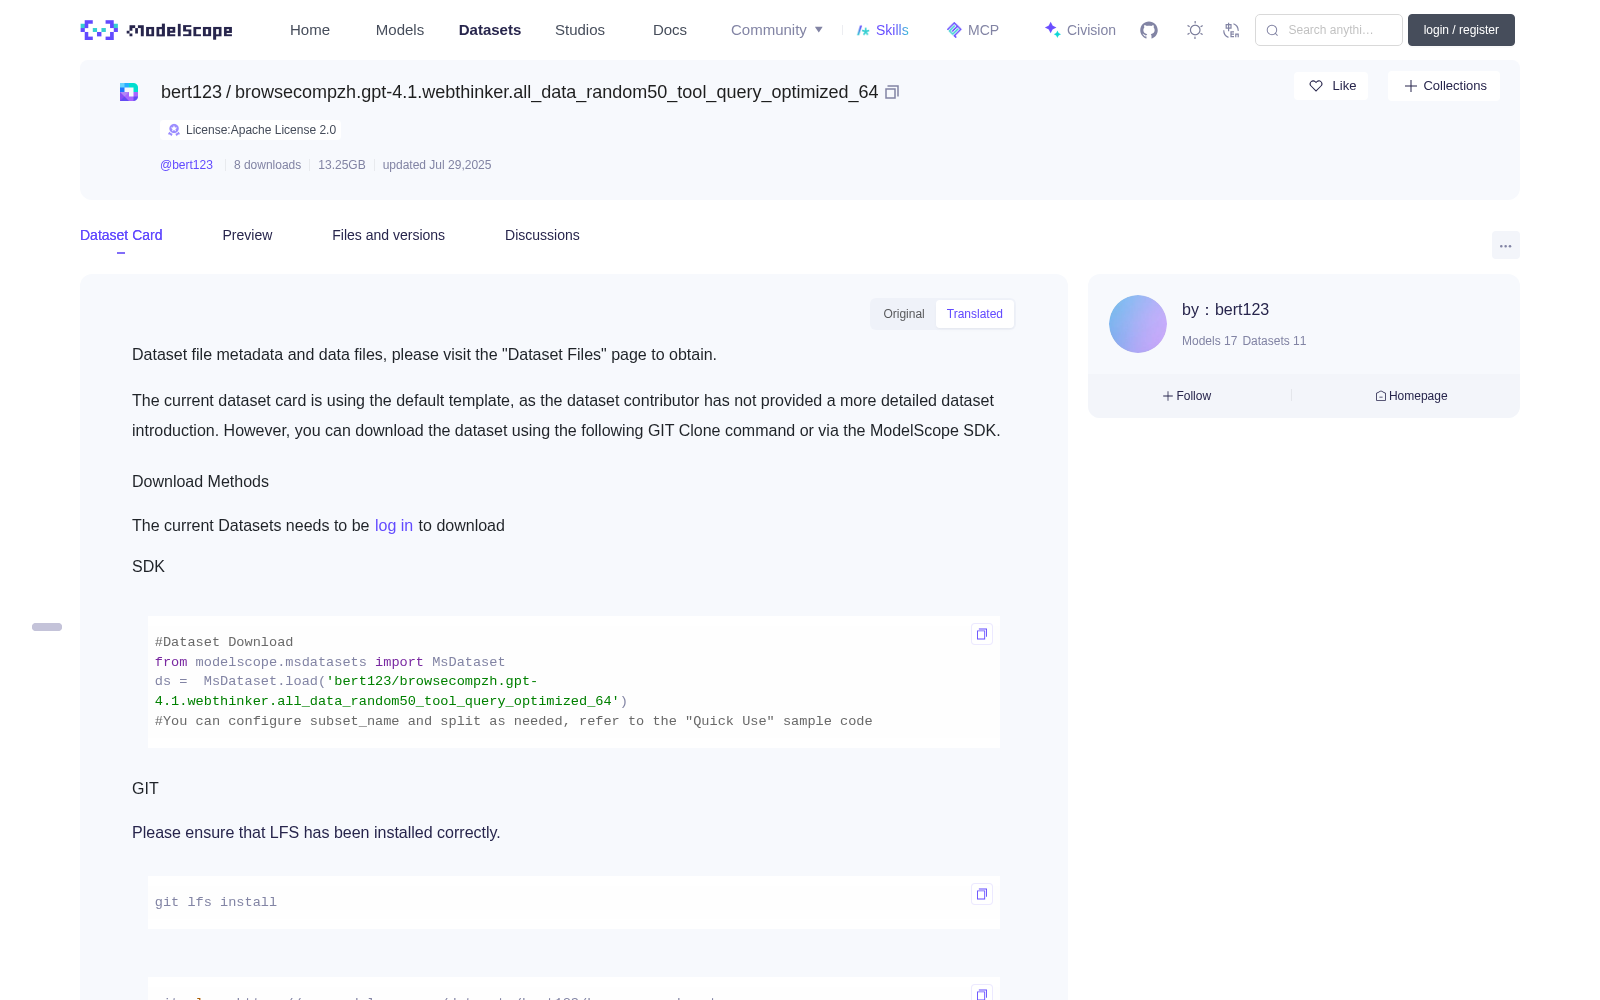The height and width of the screenshot is (1000, 1600).
Task: Visit author Homepage
Action: tap(1411, 396)
